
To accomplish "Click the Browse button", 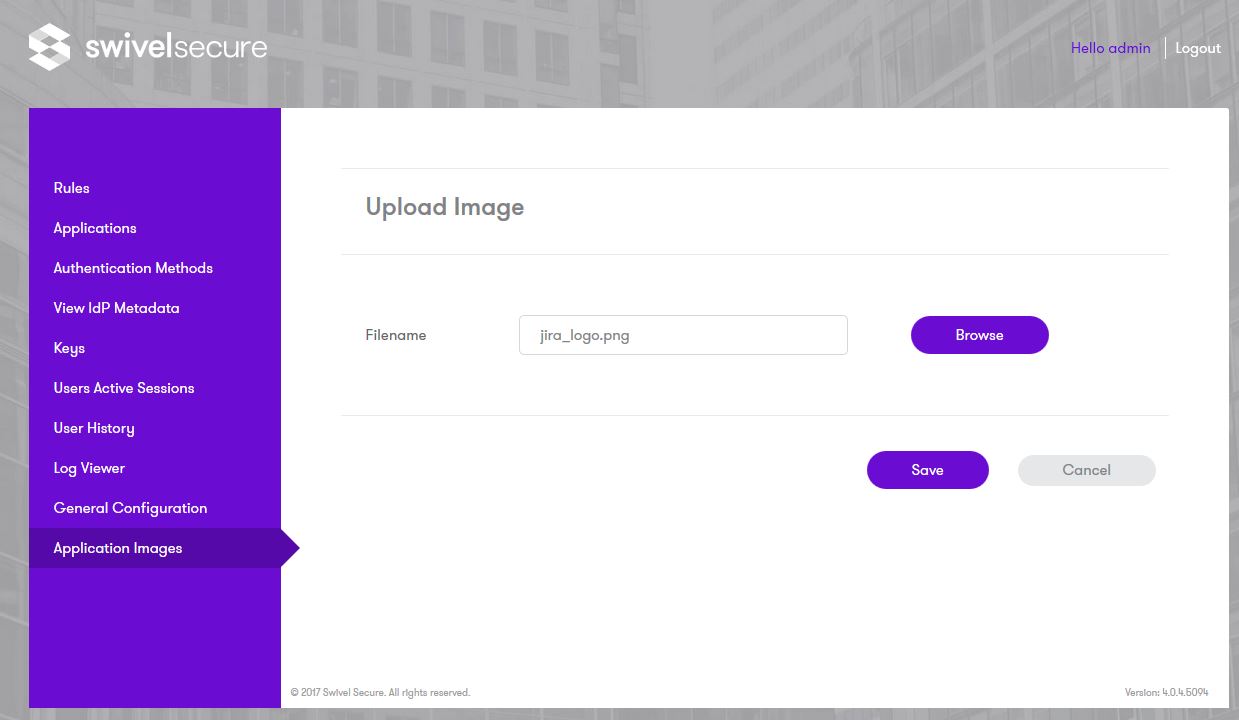I will 979,335.
